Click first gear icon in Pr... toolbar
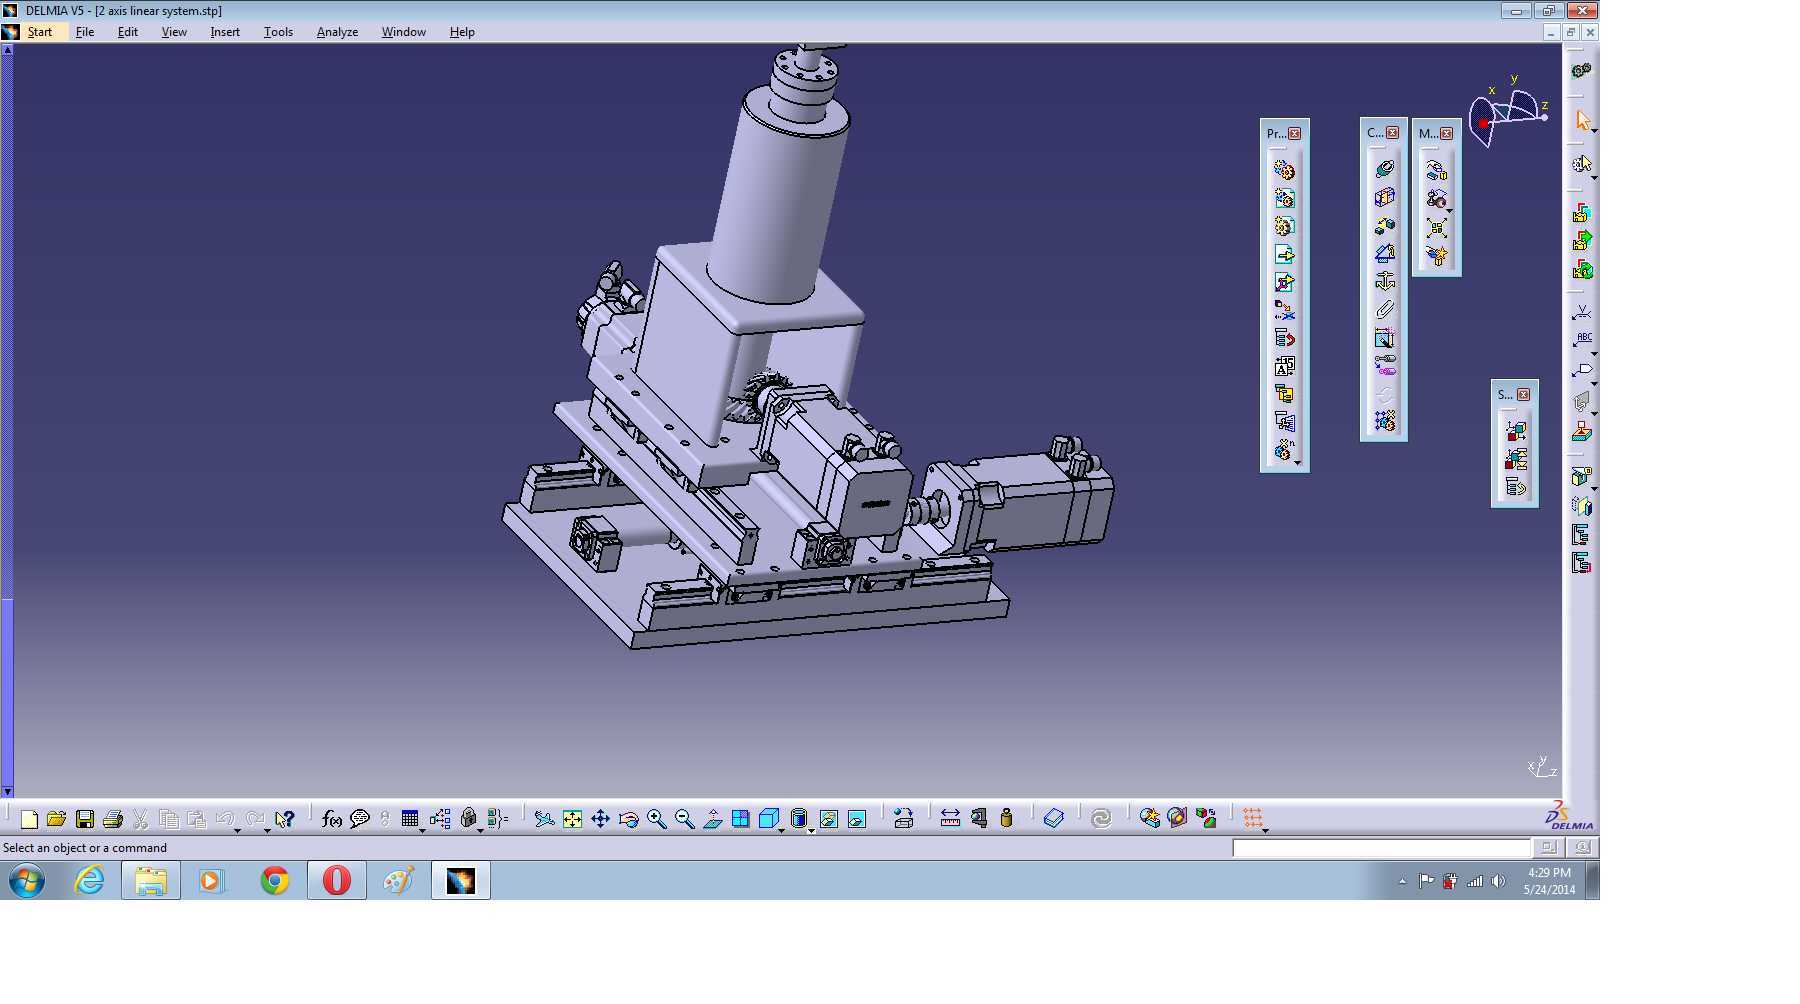The image size is (1800, 1004). coord(1285,170)
